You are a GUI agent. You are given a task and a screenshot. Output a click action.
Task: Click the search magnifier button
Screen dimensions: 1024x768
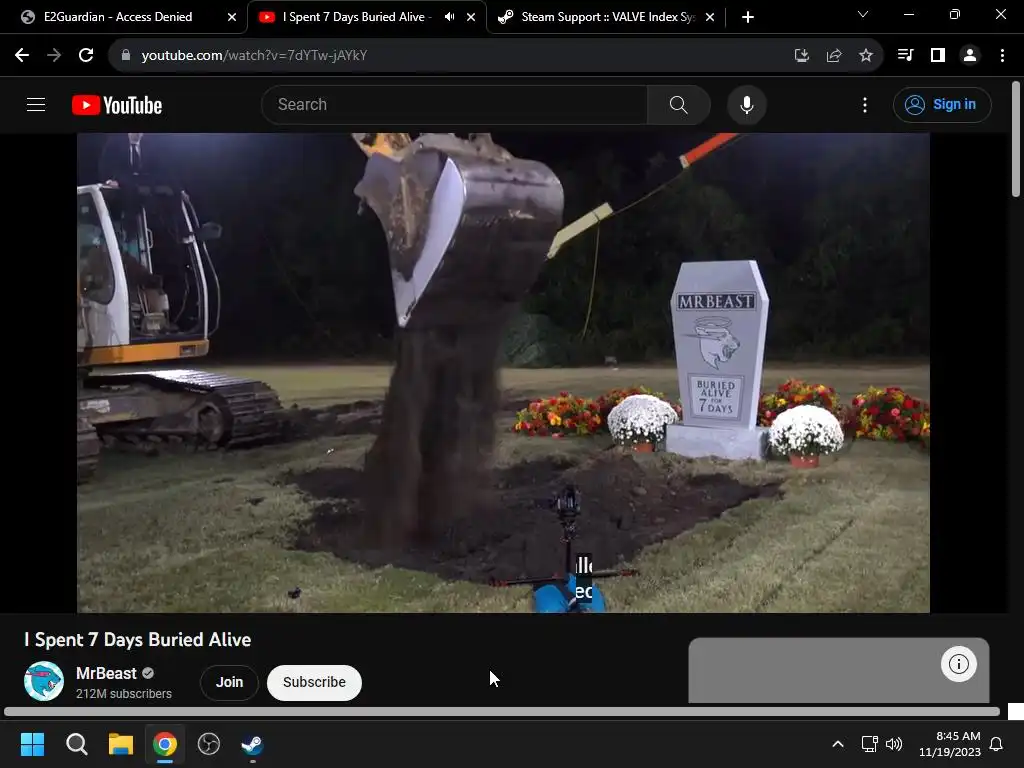pyautogui.click(x=679, y=104)
